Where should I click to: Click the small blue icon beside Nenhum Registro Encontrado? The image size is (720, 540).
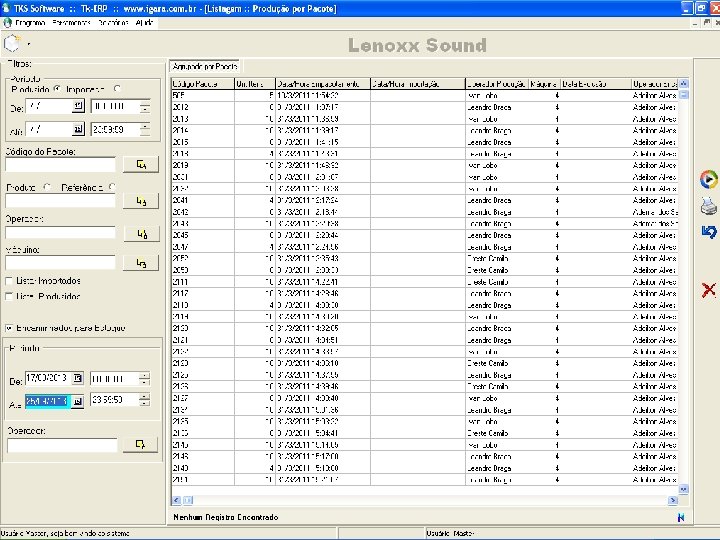pyautogui.click(x=681, y=518)
